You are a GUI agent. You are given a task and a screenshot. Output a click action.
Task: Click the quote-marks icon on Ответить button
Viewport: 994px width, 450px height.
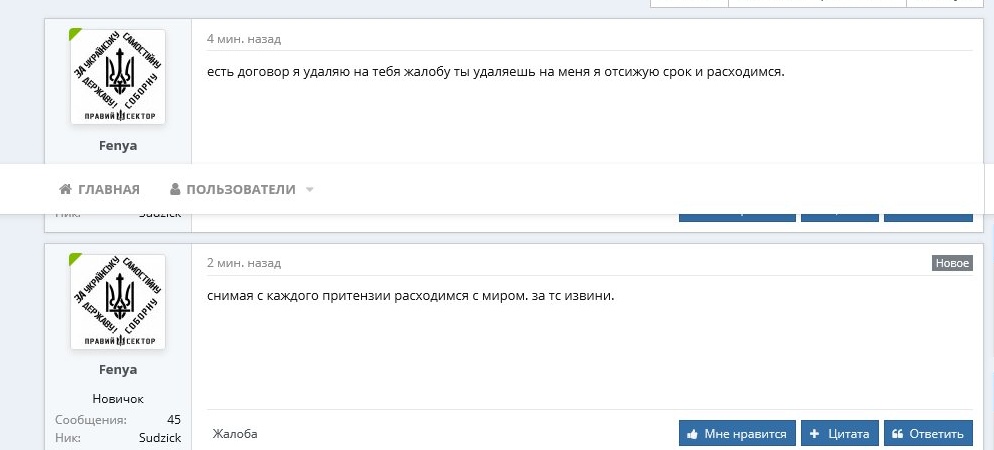pos(897,434)
